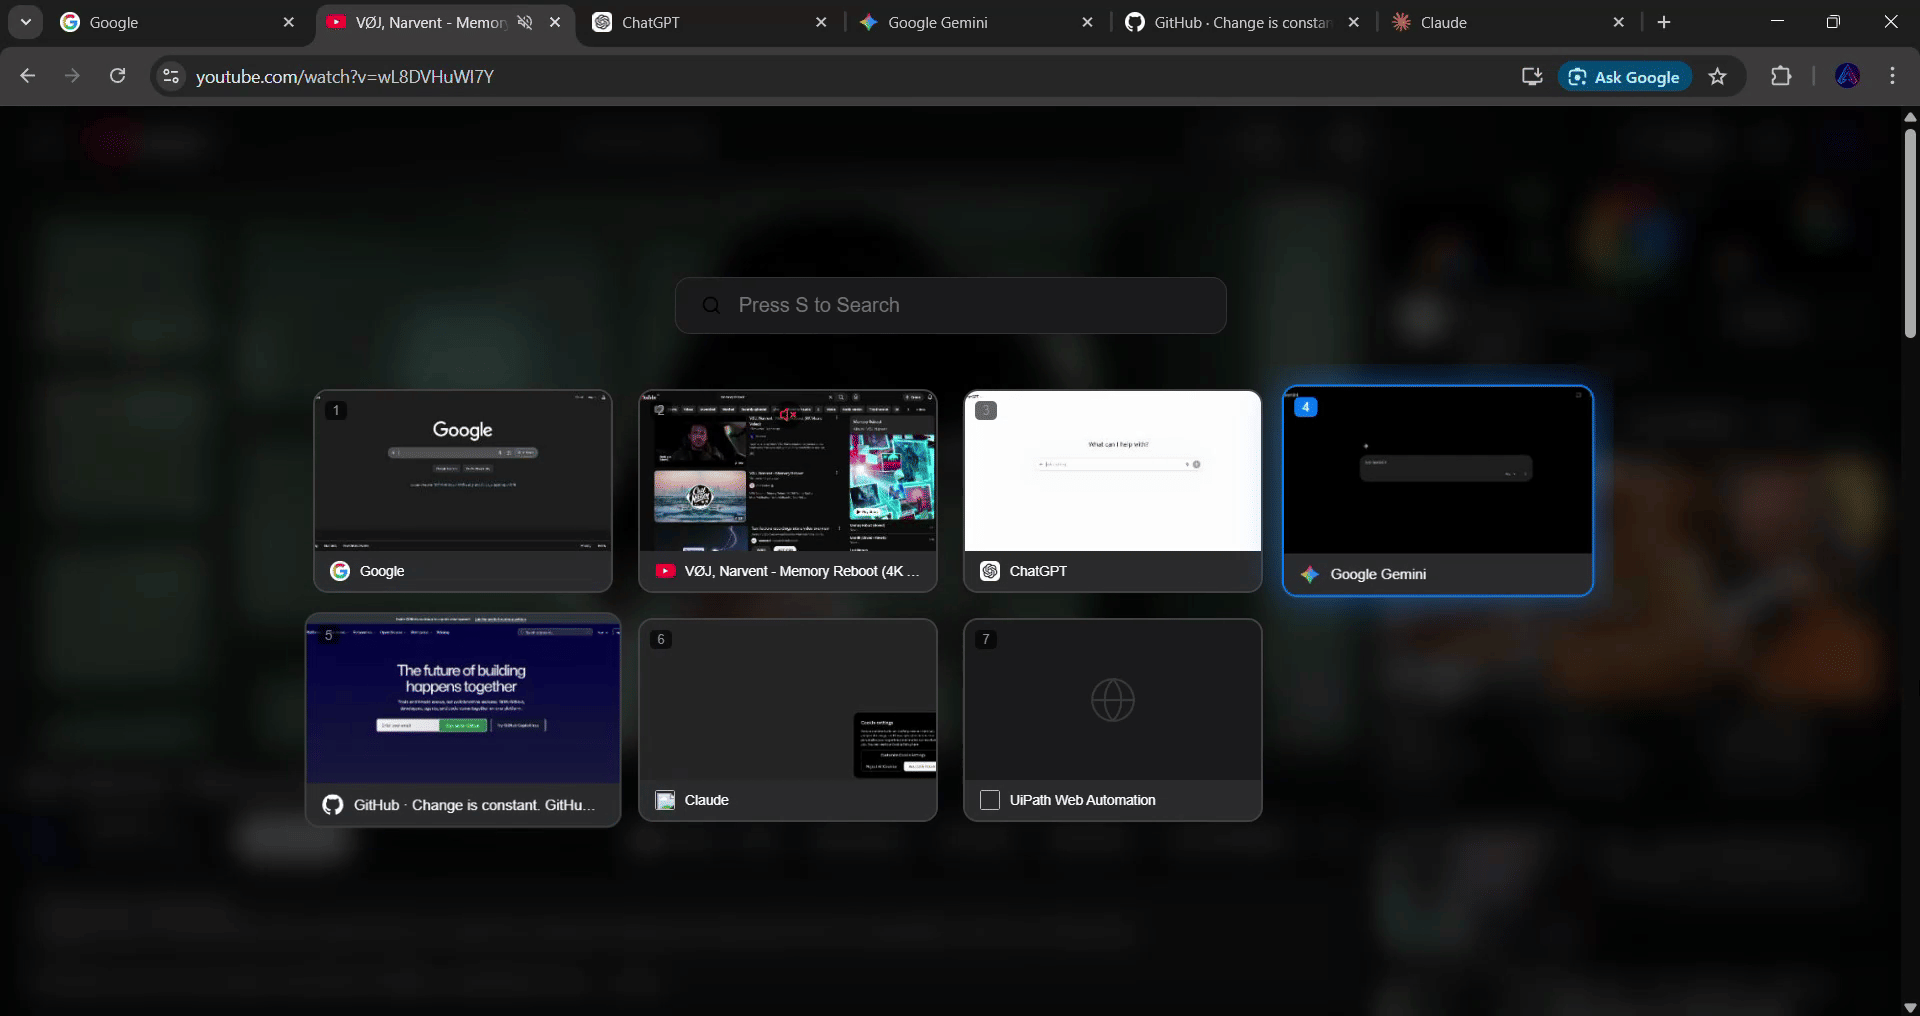Screen dimensions: 1920x1016
Task: Bookmark this page with the star icon
Action: click(x=1717, y=77)
